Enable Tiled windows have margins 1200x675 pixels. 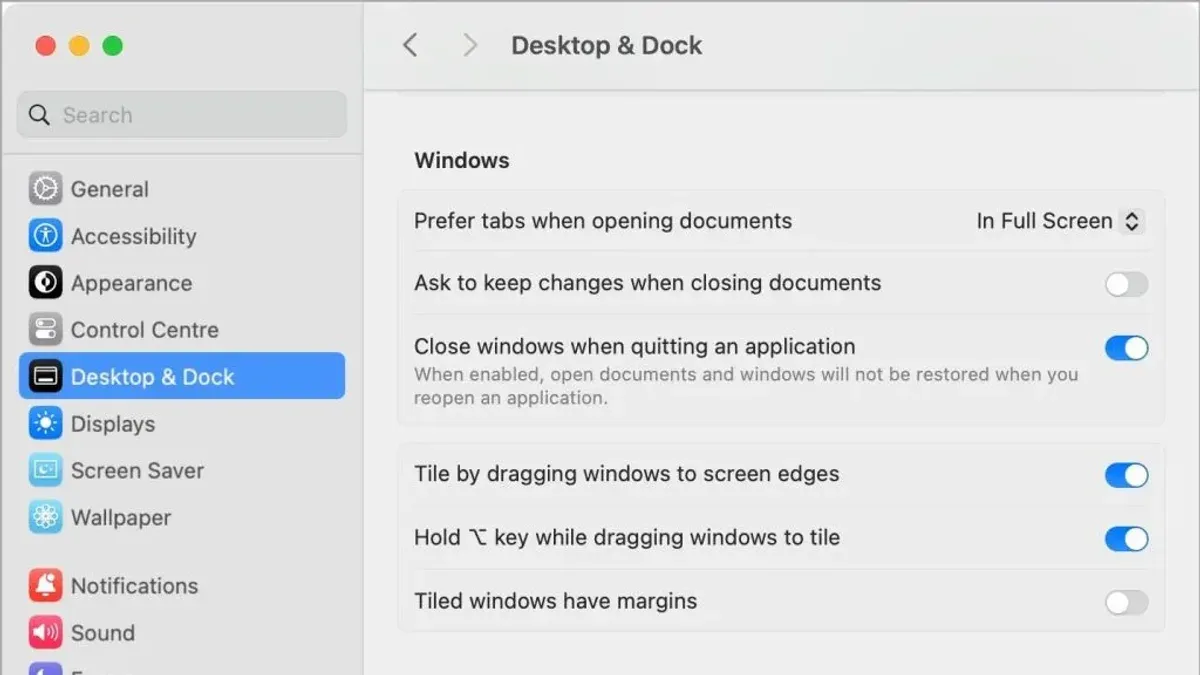(x=1126, y=602)
